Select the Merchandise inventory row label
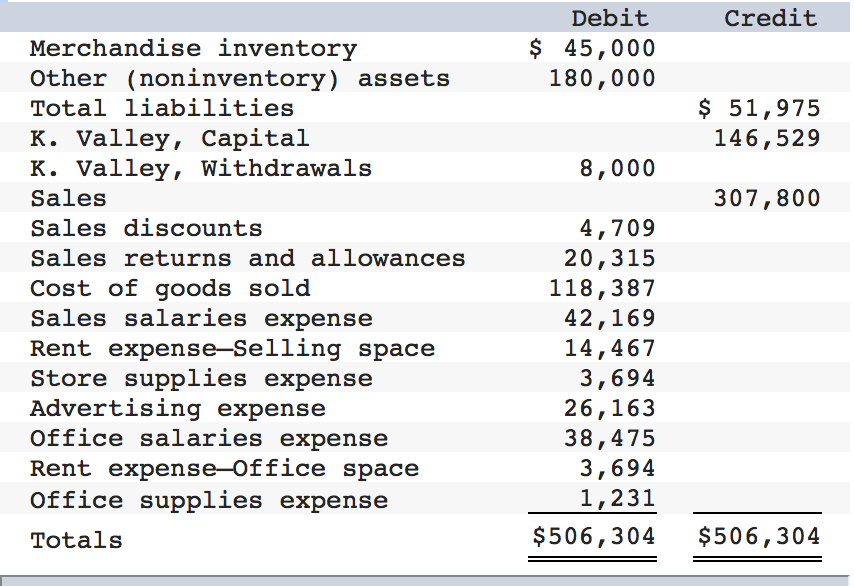Viewport: 854px width, 586px height. pos(193,48)
